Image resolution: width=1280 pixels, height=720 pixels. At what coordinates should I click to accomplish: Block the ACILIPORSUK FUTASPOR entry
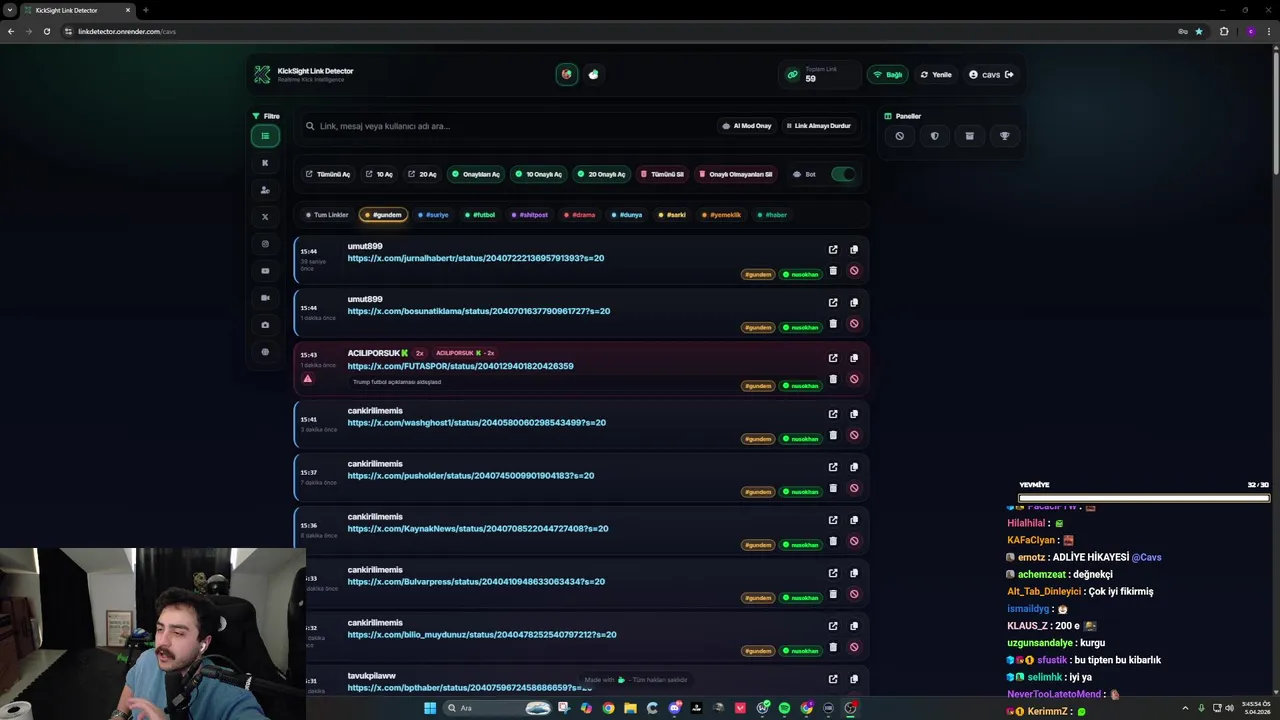tap(854, 379)
